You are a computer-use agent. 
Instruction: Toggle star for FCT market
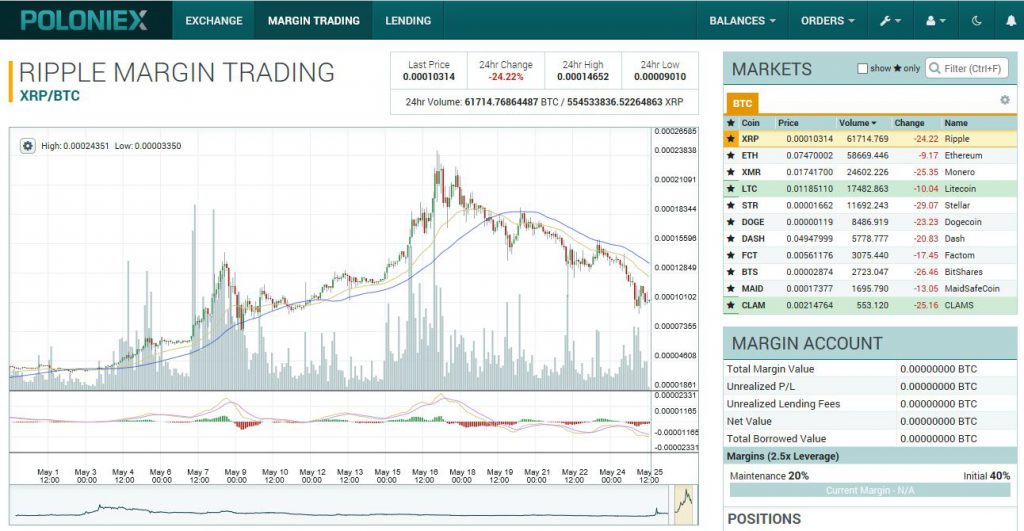pyautogui.click(x=731, y=255)
